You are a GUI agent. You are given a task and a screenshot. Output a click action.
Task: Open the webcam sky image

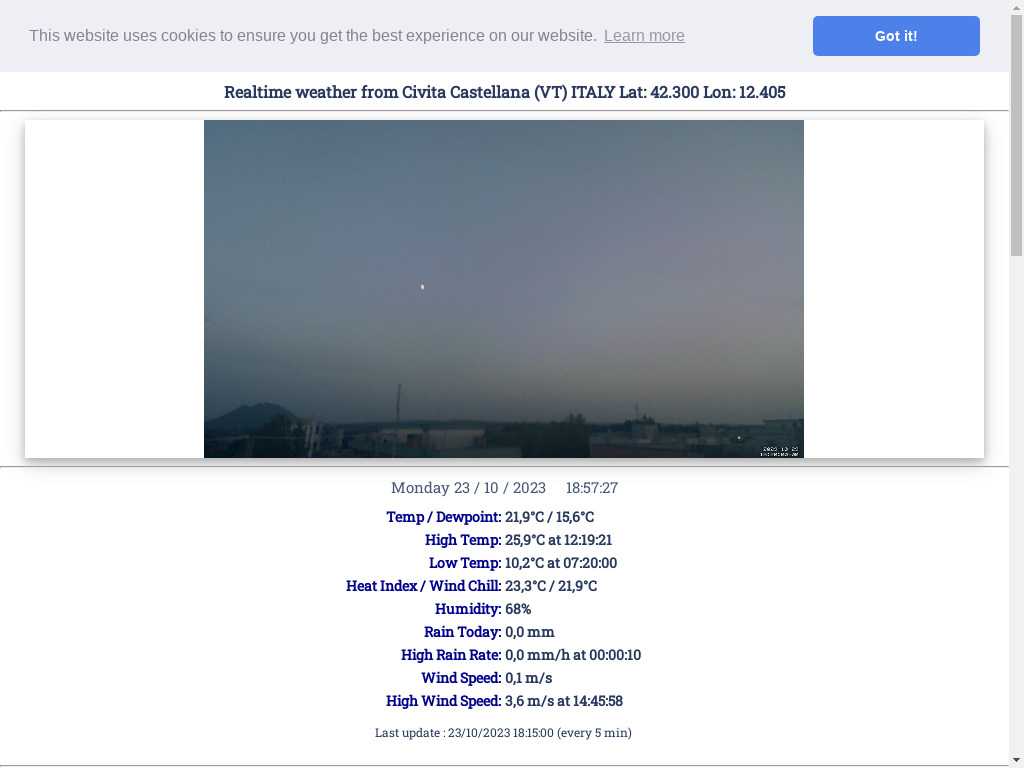click(504, 289)
